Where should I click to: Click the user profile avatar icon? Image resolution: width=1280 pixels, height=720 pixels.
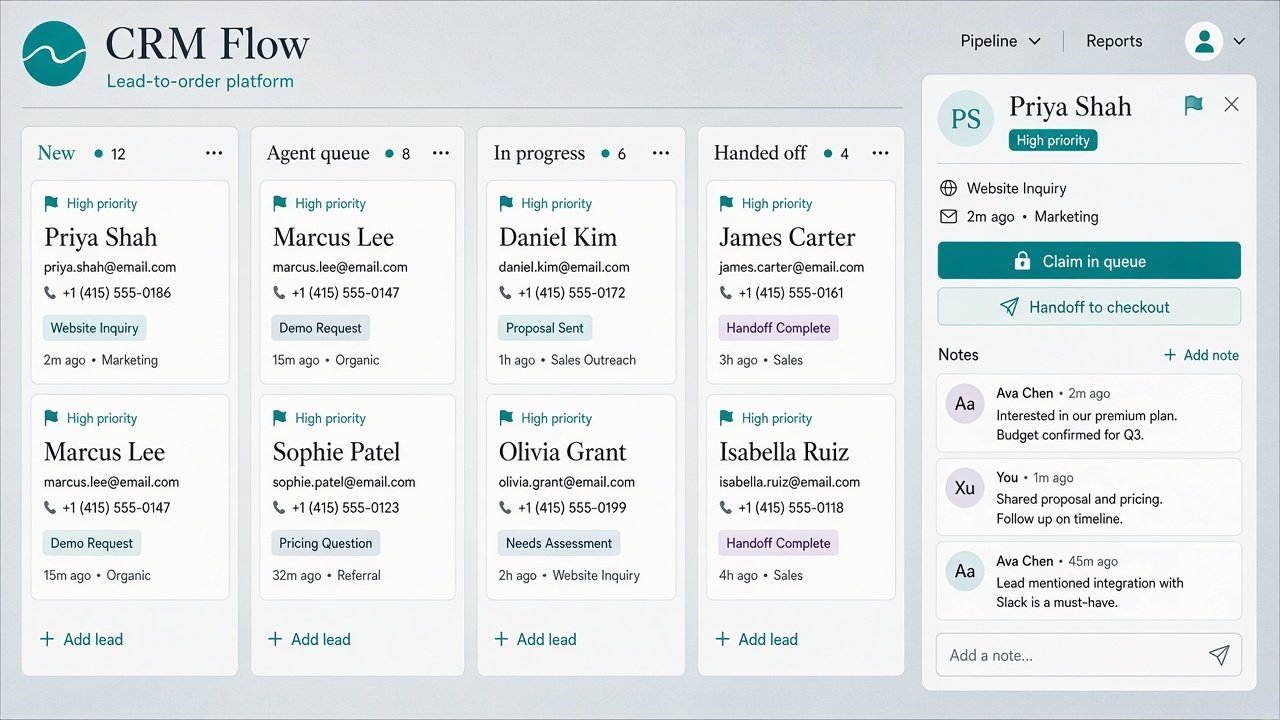pyautogui.click(x=1204, y=41)
